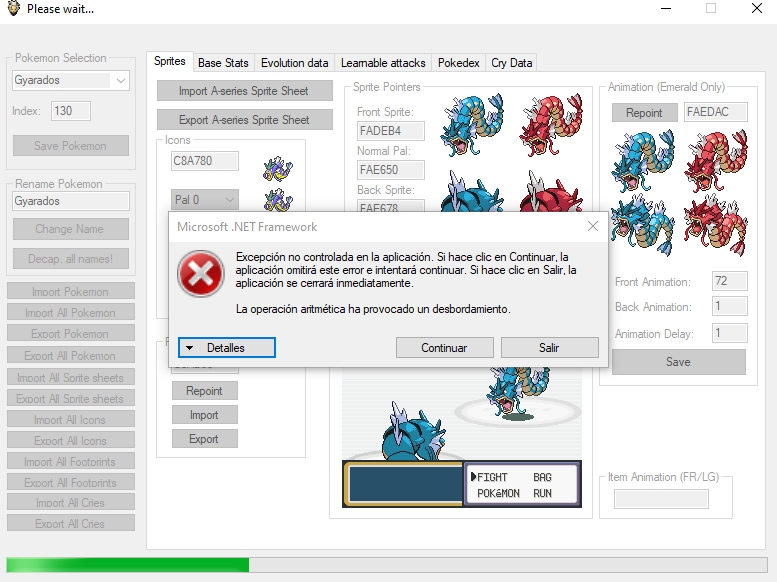The image size is (777, 582).
Task: Click Import A-series Sprite Sheet
Action: pos(244,91)
